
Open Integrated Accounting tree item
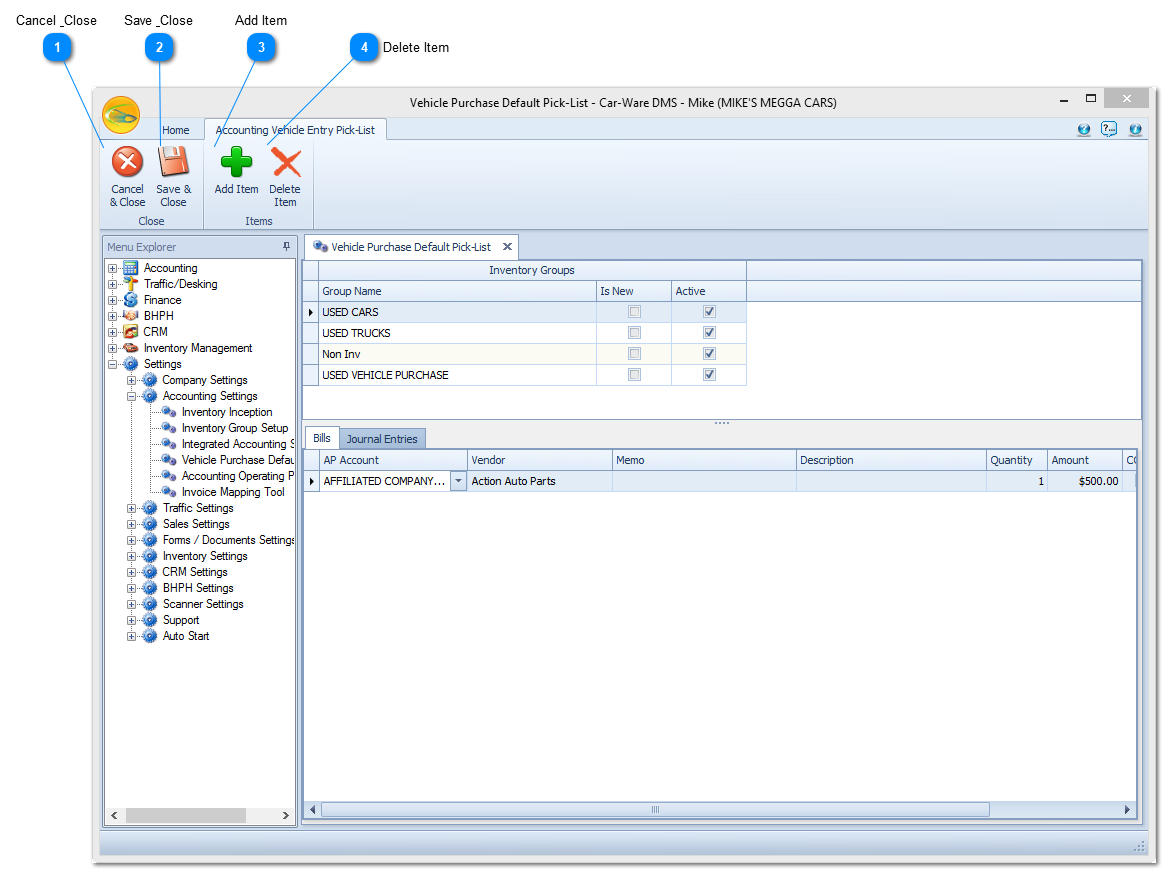pyautogui.click(x=238, y=444)
